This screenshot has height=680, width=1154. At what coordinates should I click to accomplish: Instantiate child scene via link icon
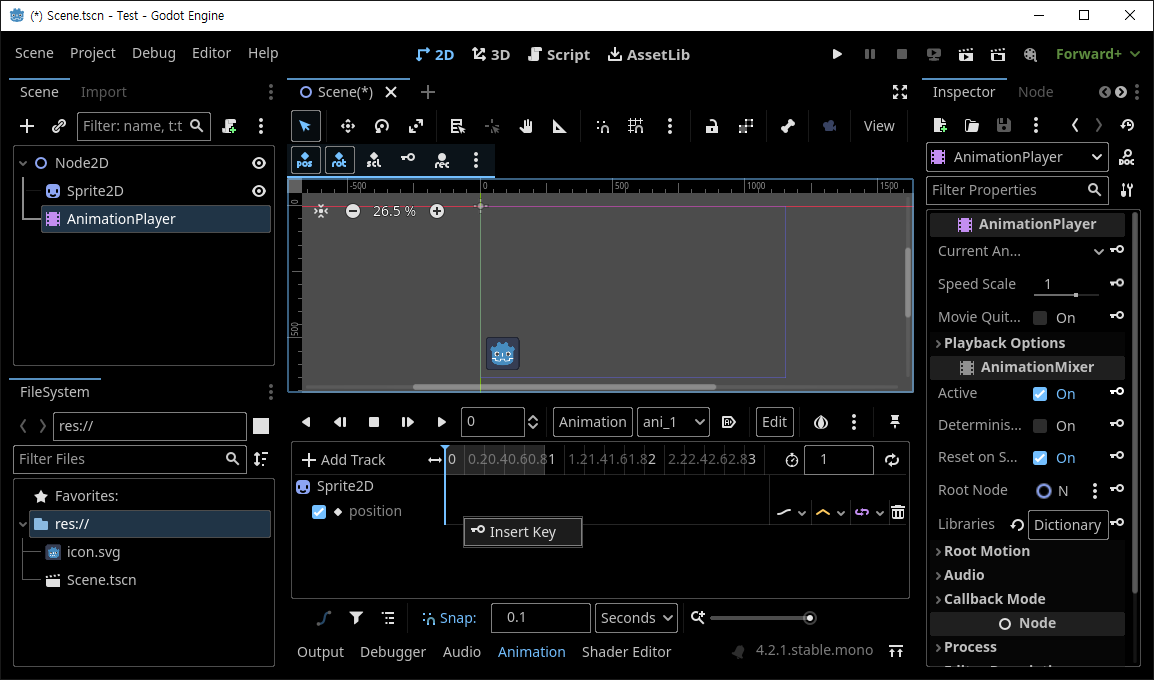59,127
